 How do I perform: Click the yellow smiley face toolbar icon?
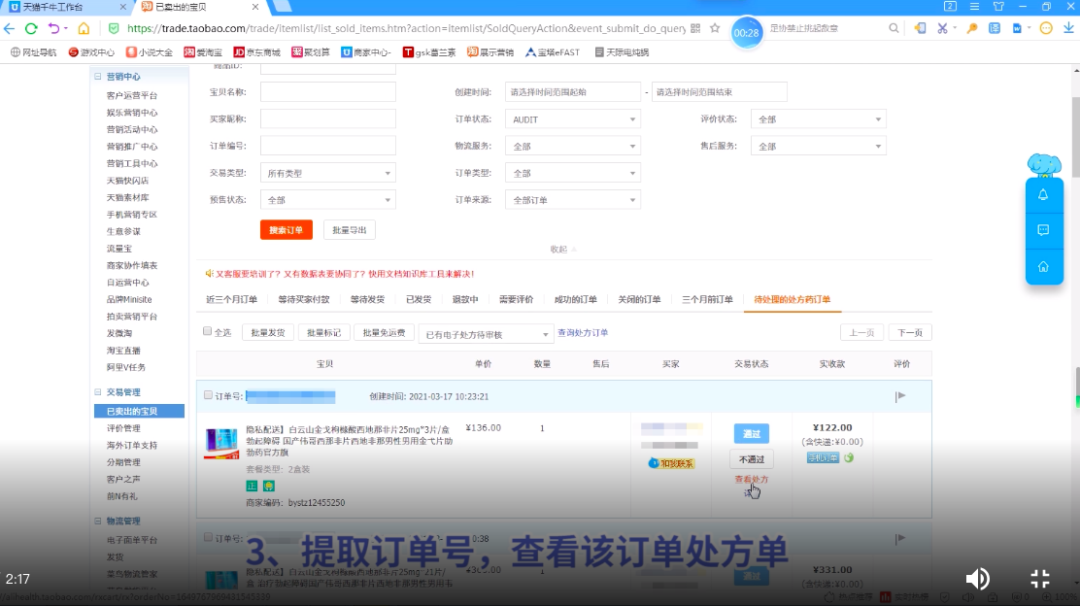pyautogui.click(x=1046, y=28)
